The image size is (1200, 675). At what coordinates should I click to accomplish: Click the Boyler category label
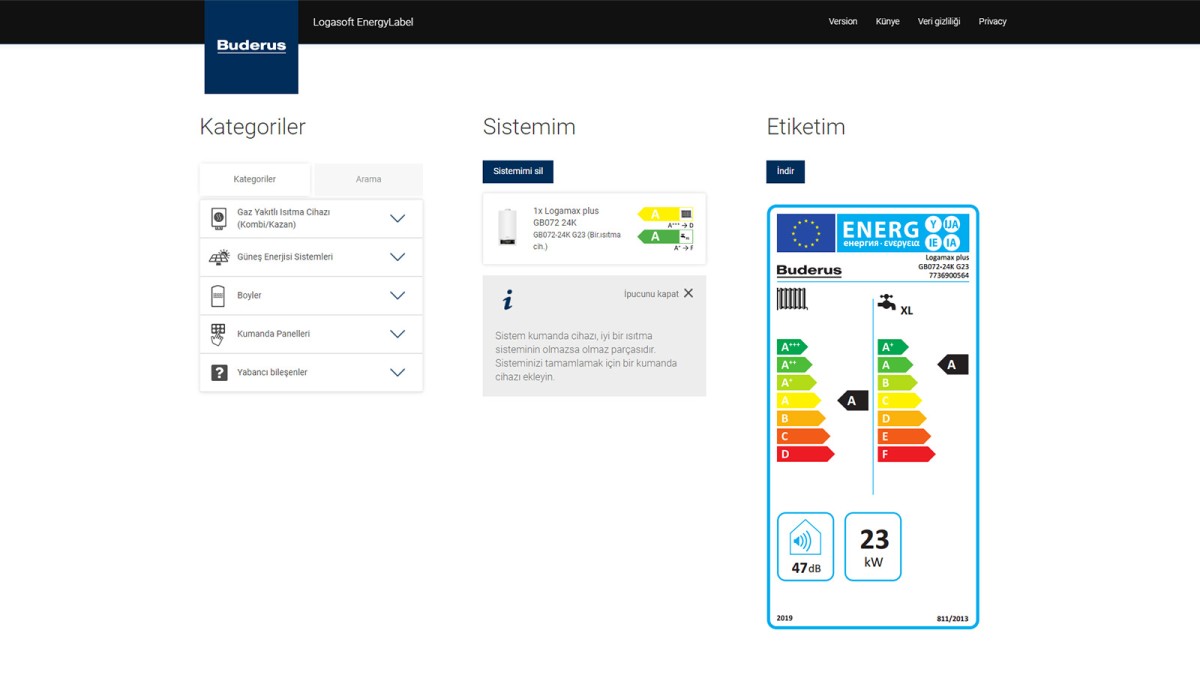(x=249, y=296)
